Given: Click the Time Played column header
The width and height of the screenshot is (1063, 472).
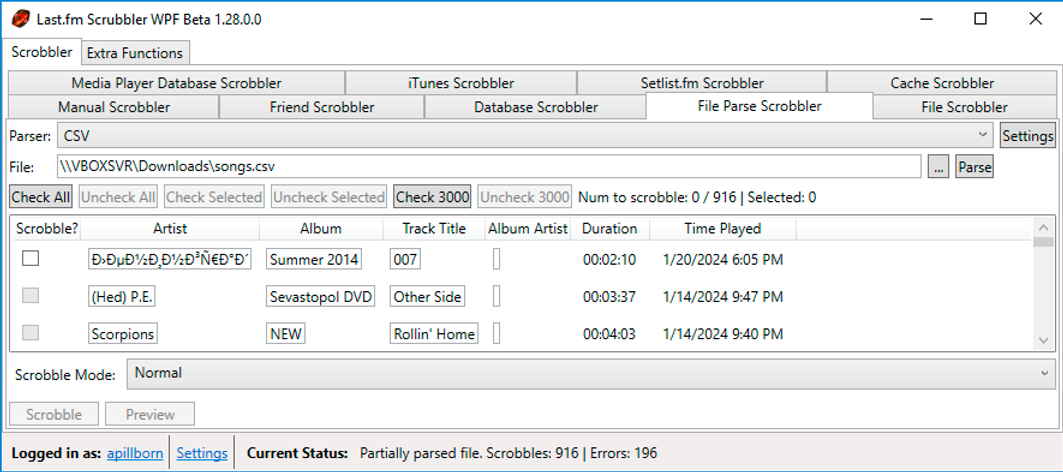Looking at the screenshot, I should coord(723,229).
